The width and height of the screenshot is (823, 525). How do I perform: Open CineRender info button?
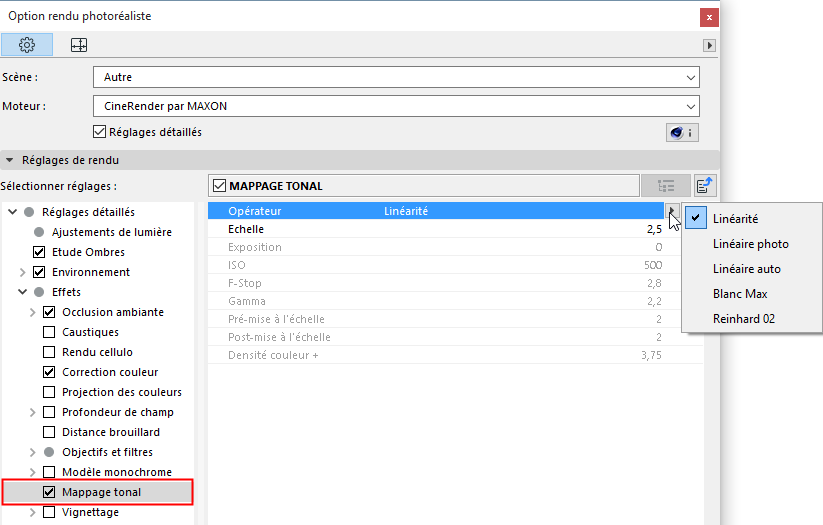pos(682,133)
